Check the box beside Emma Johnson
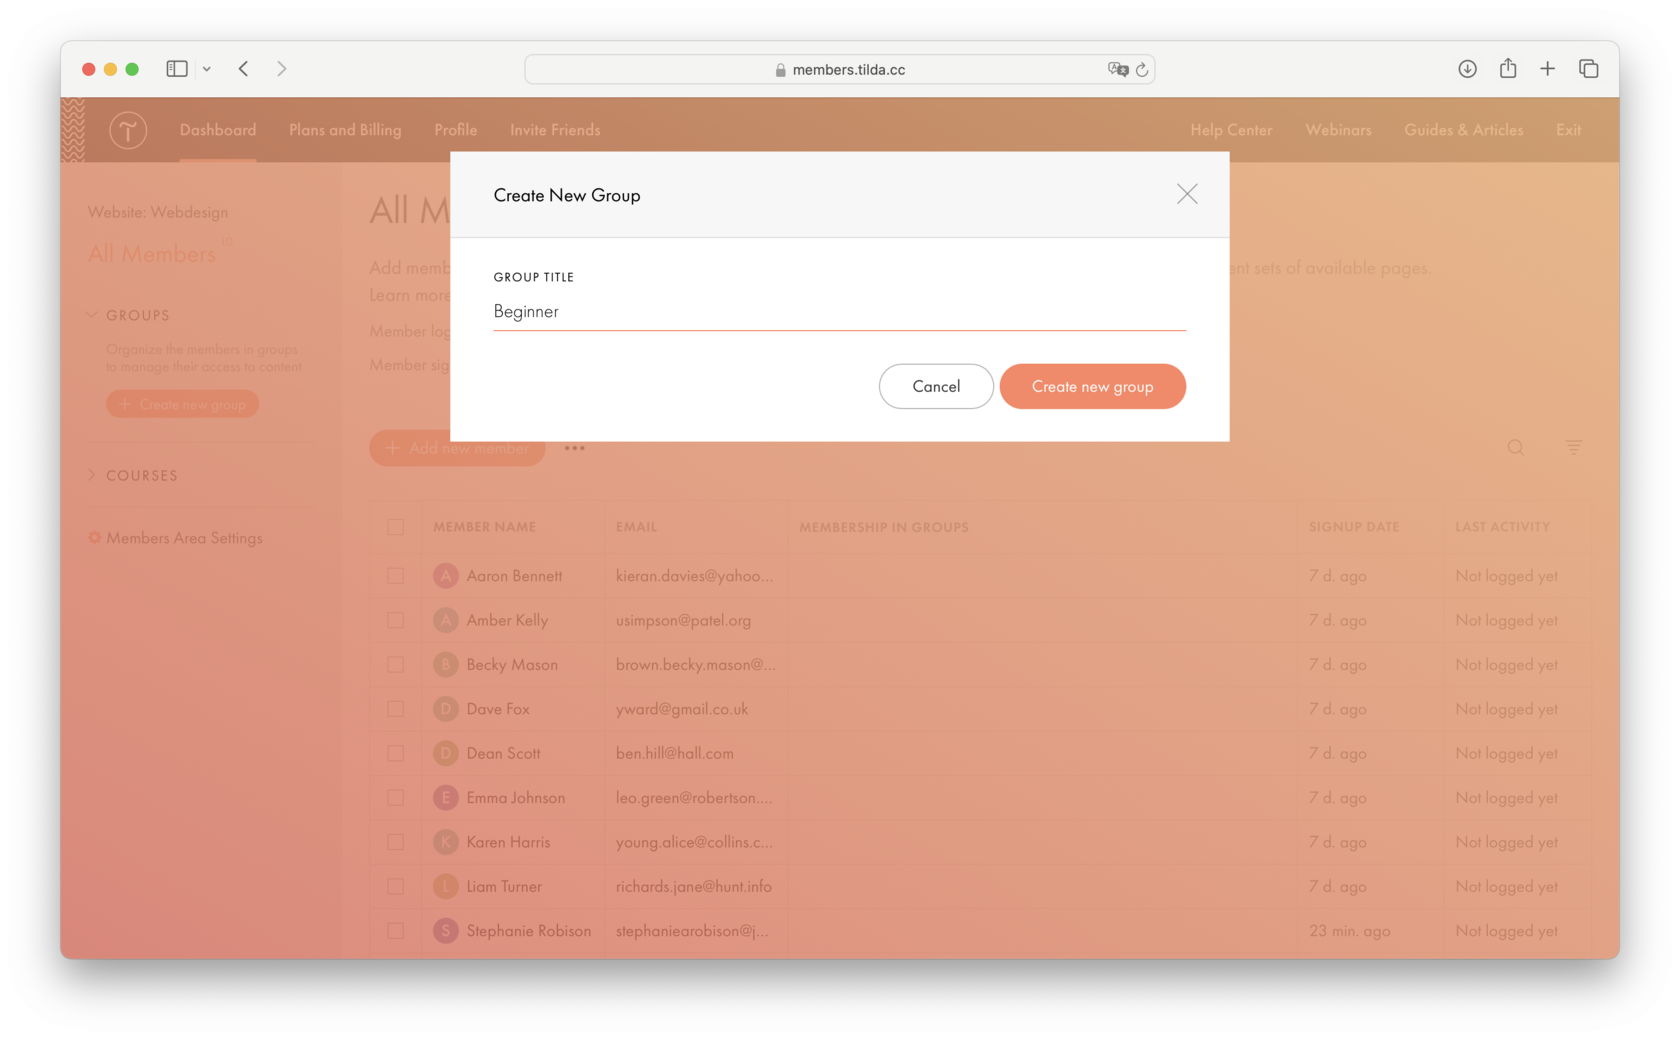 click(395, 797)
